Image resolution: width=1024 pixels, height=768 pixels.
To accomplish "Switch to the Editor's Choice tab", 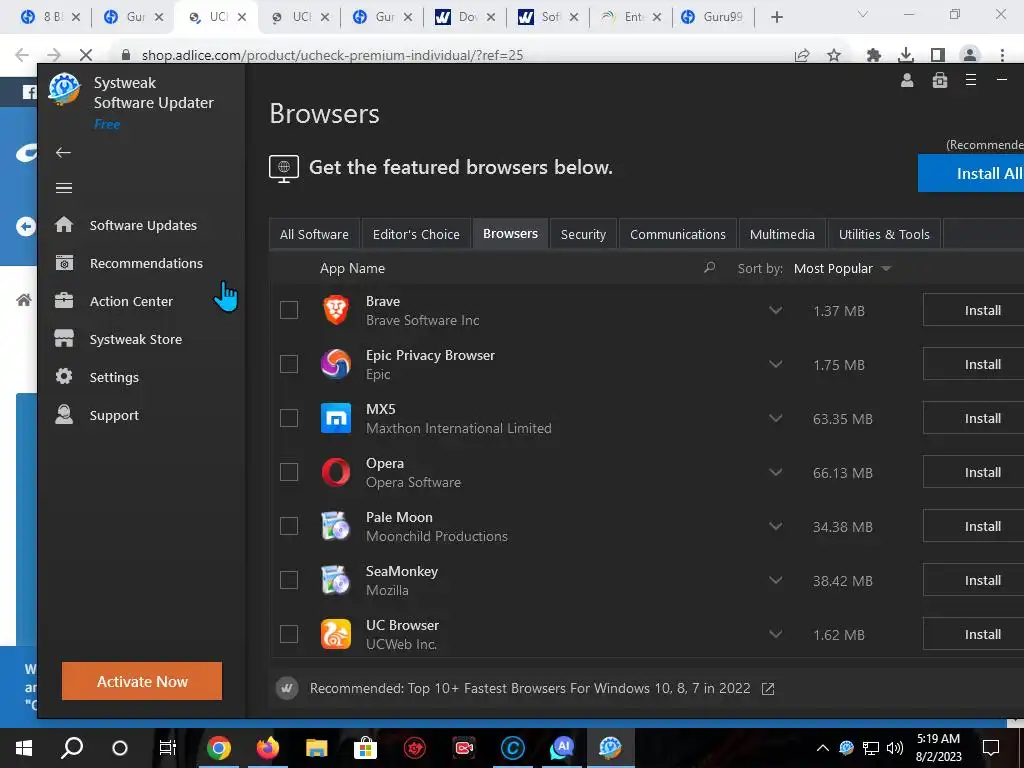I will [x=416, y=234].
